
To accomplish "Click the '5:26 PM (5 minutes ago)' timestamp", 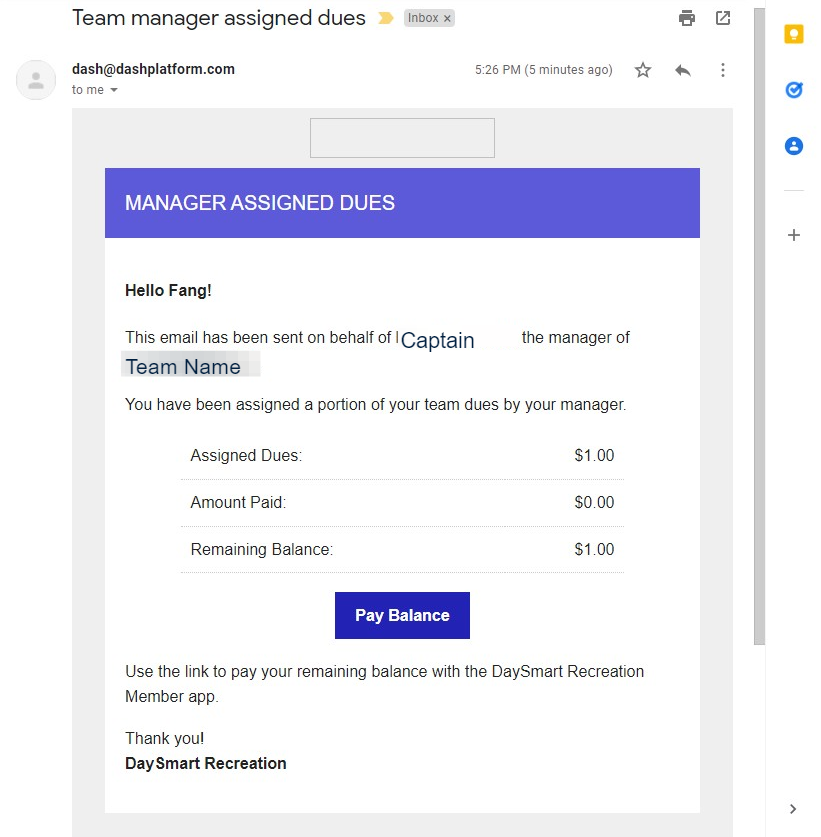I will click(543, 70).
